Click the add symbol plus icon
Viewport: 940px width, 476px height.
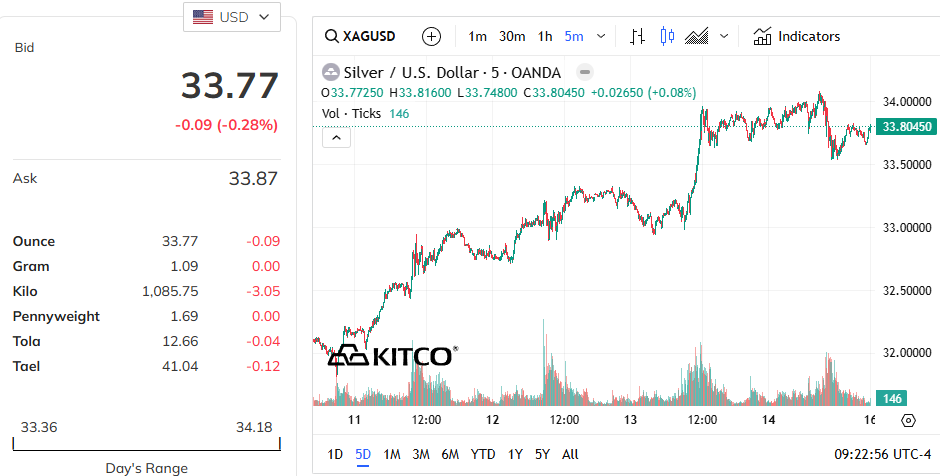[x=431, y=37]
